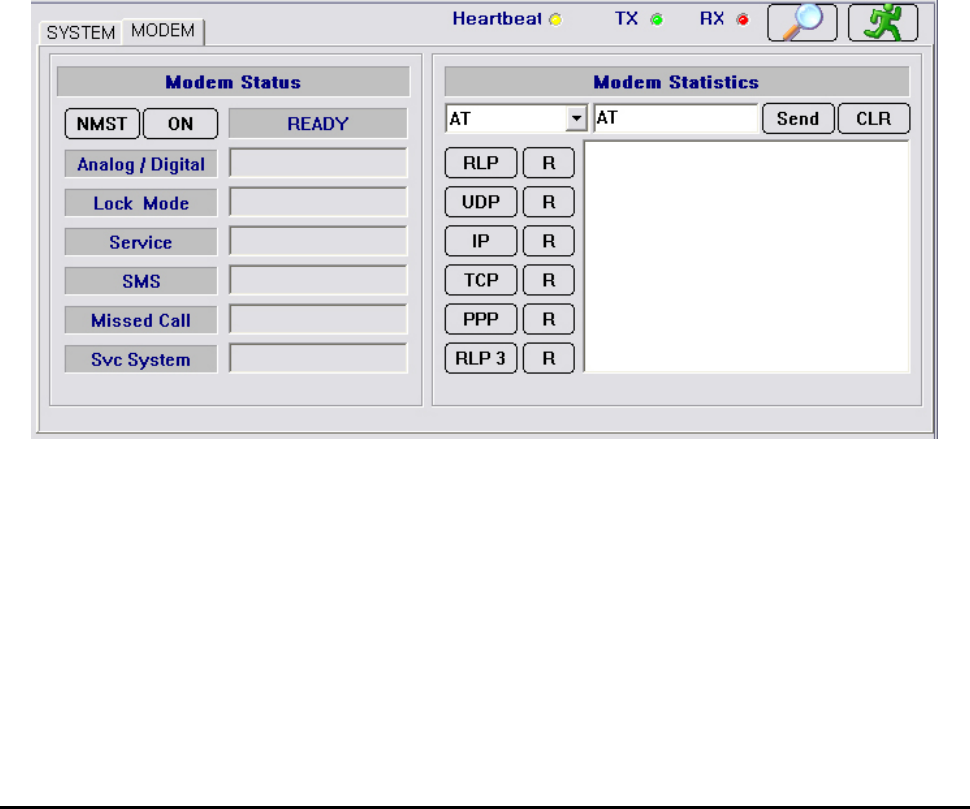Send the AT command
Screen dimensions: 970x809
798,118
